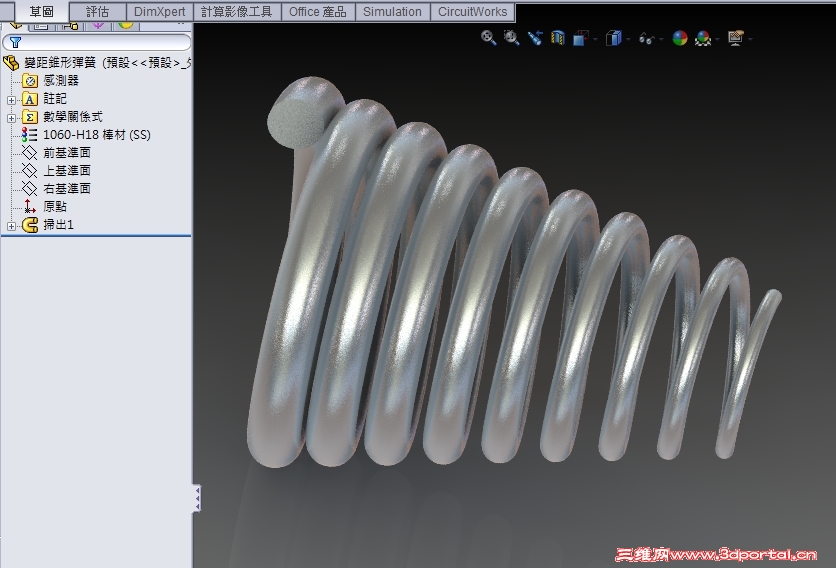Open the DisplayManager color ball tab

click(126, 25)
